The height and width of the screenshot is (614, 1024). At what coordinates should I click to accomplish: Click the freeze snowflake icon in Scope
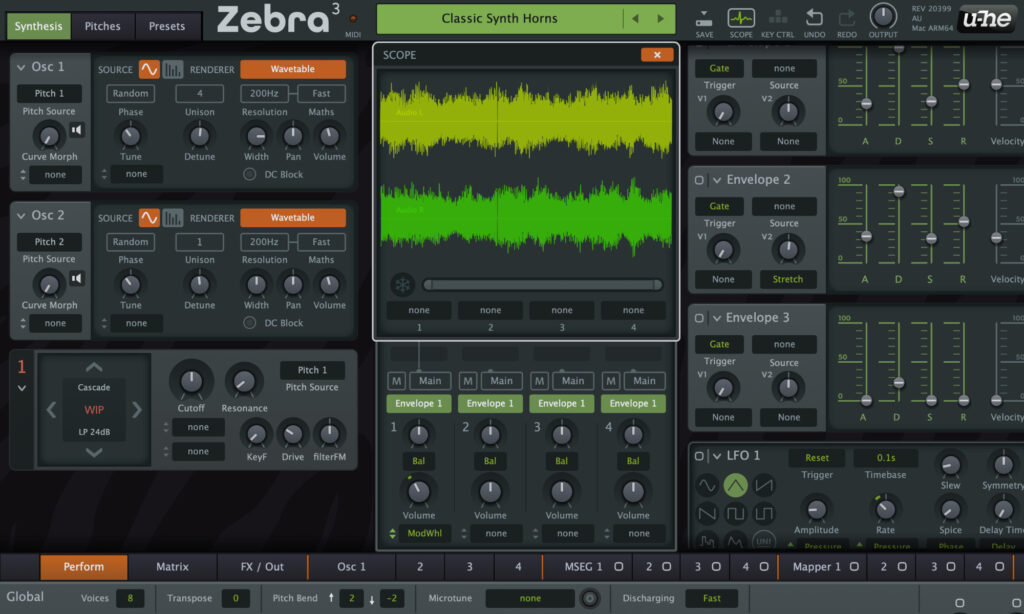(x=402, y=284)
